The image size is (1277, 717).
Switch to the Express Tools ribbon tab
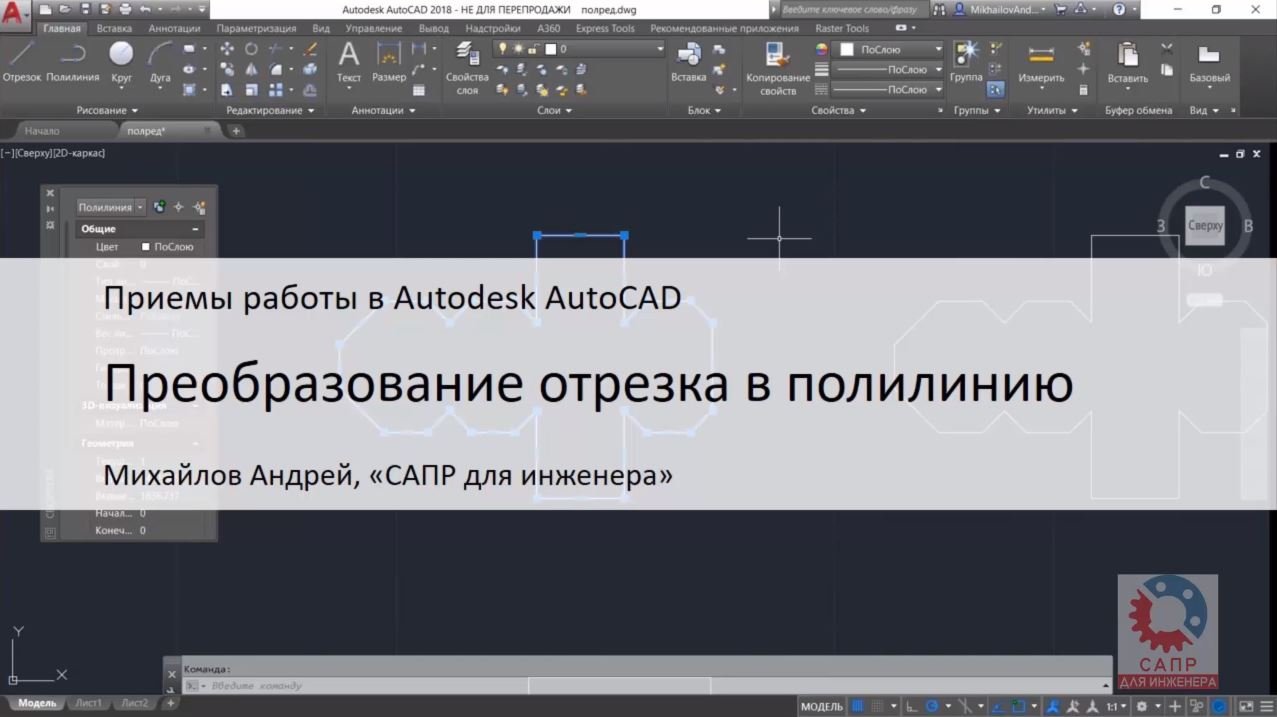(x=605, y=29)
